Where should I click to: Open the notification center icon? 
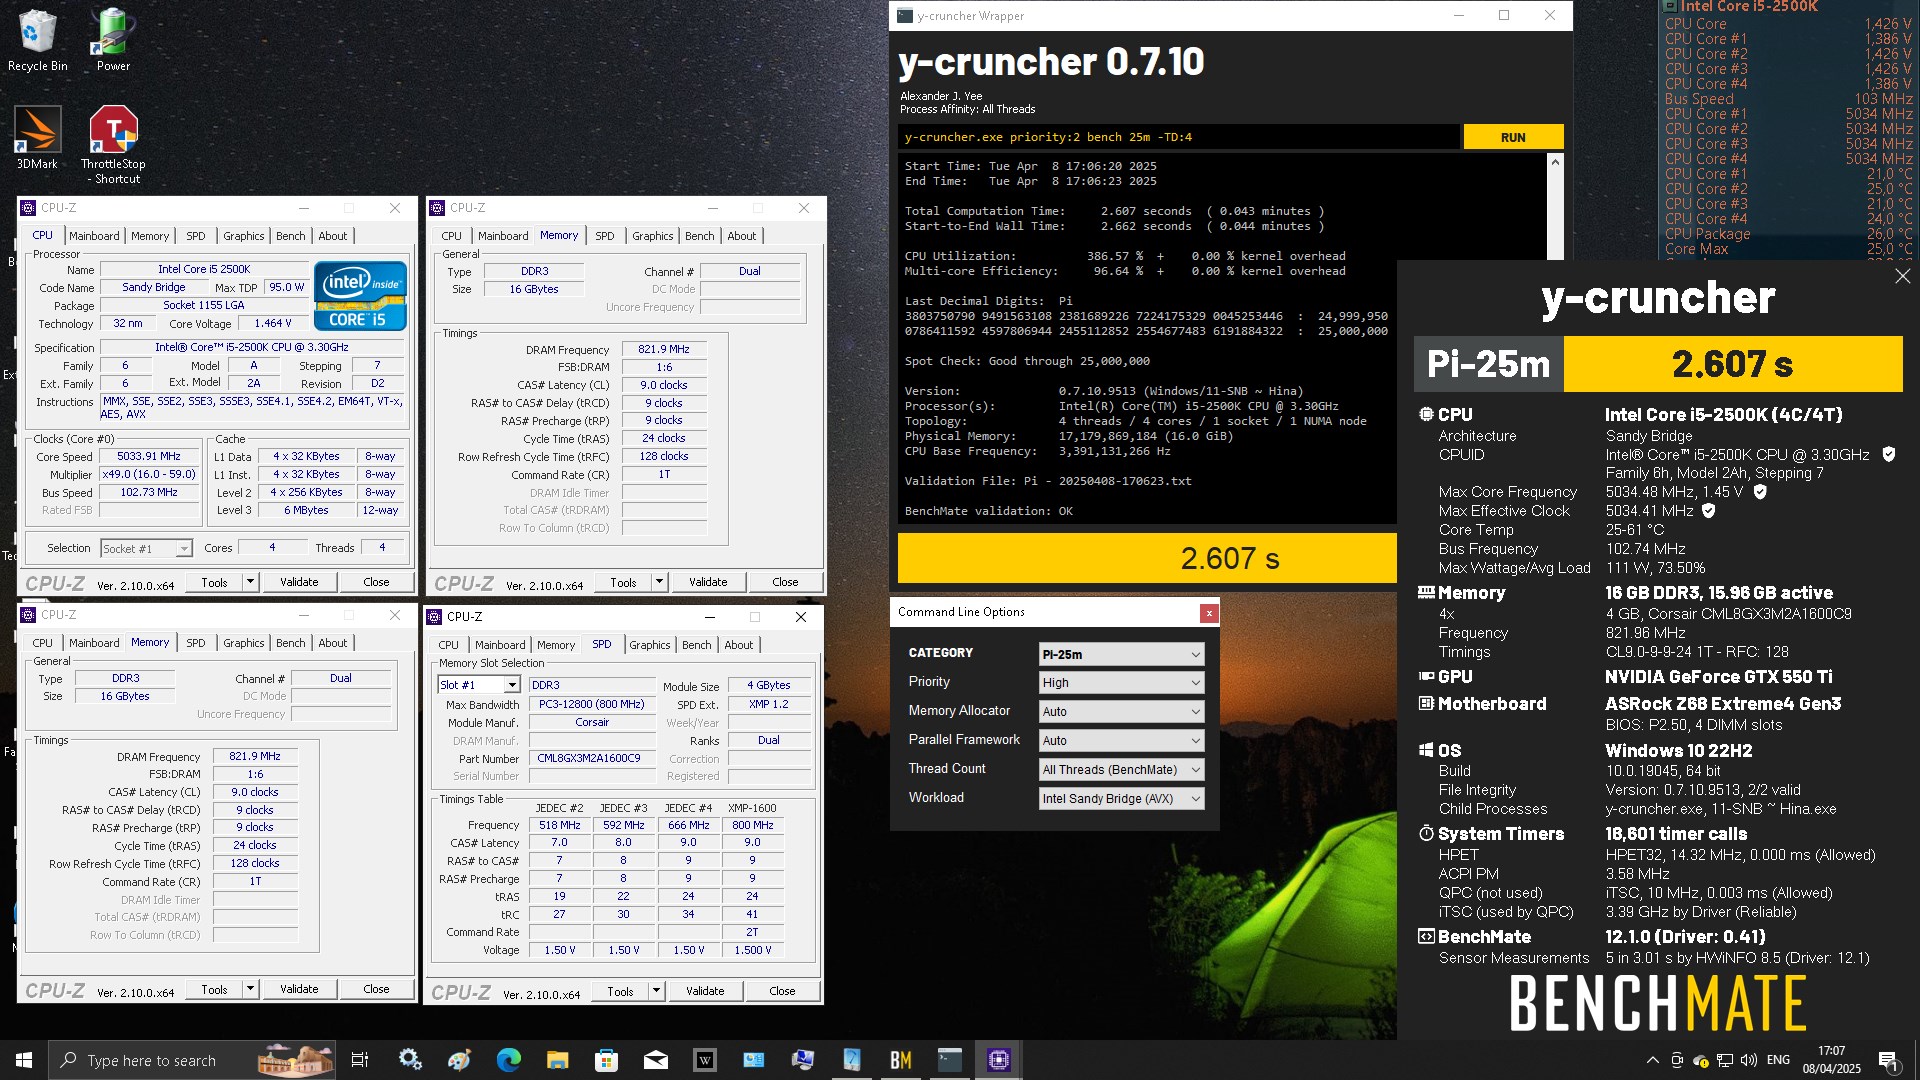(x=1888, y=1060)
